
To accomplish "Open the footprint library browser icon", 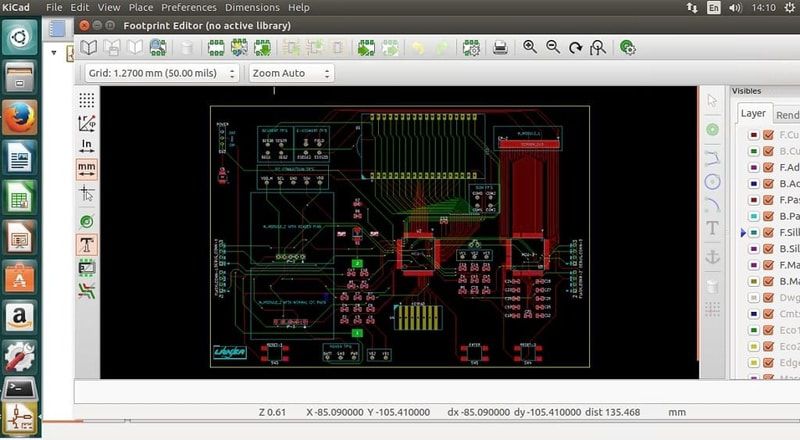I will click(158, 48).
